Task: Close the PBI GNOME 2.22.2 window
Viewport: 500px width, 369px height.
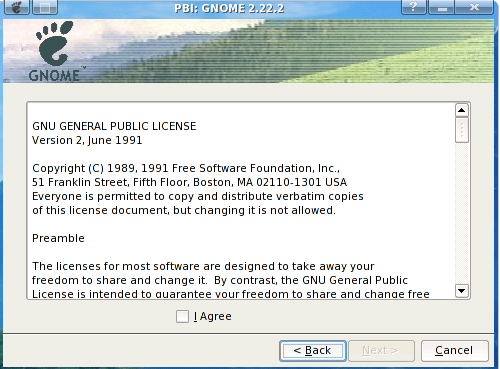Action: (474, 7)
